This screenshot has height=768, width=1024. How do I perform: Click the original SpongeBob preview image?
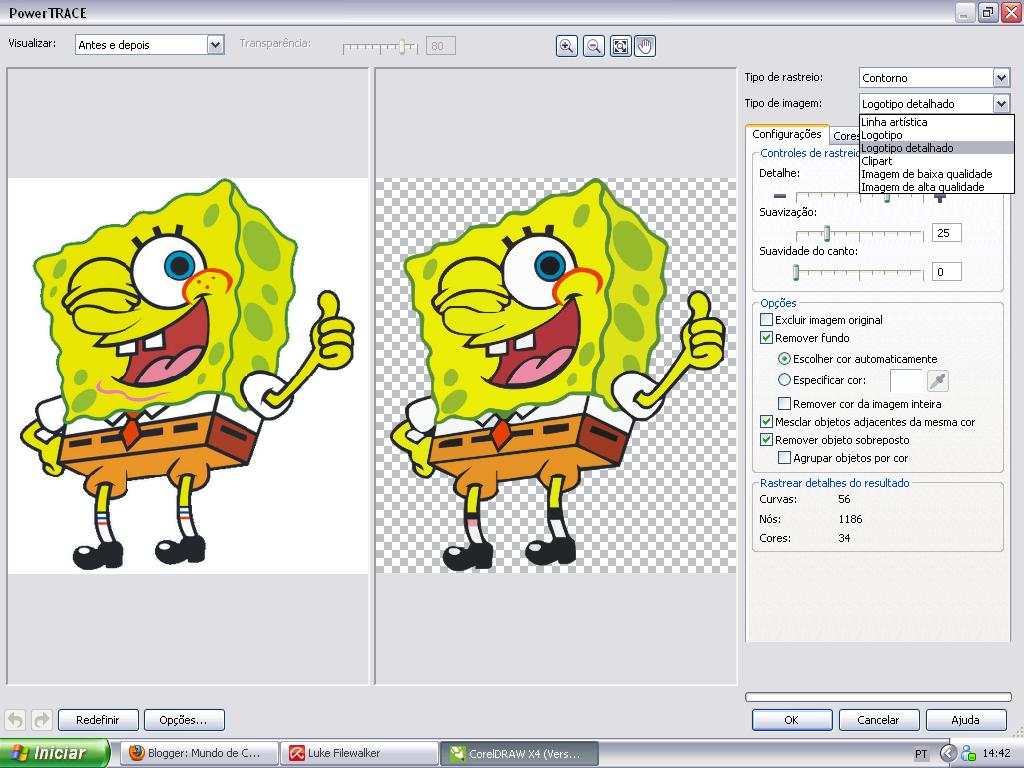[x=188, y=376]
